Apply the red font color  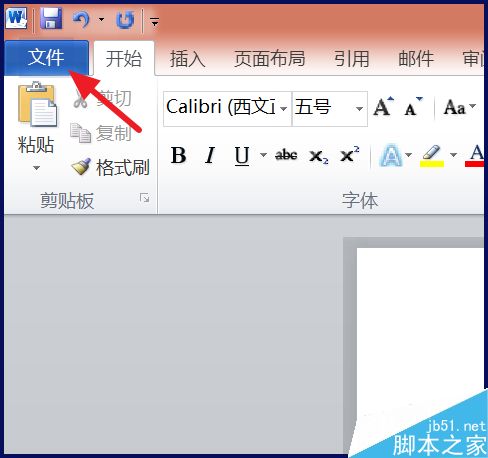475,156
